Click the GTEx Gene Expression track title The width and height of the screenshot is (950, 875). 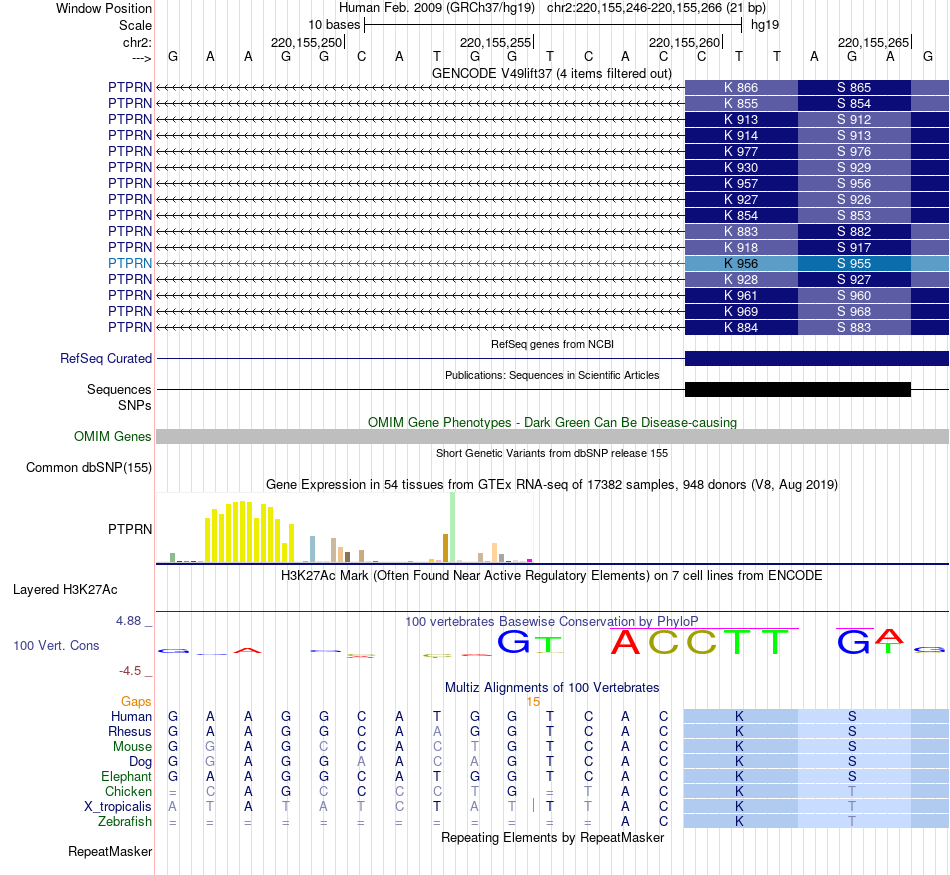(552, 485)
